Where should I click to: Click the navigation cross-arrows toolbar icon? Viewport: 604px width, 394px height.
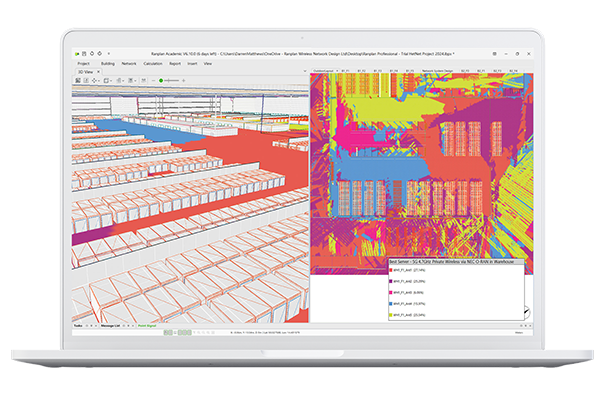(94, 80)
